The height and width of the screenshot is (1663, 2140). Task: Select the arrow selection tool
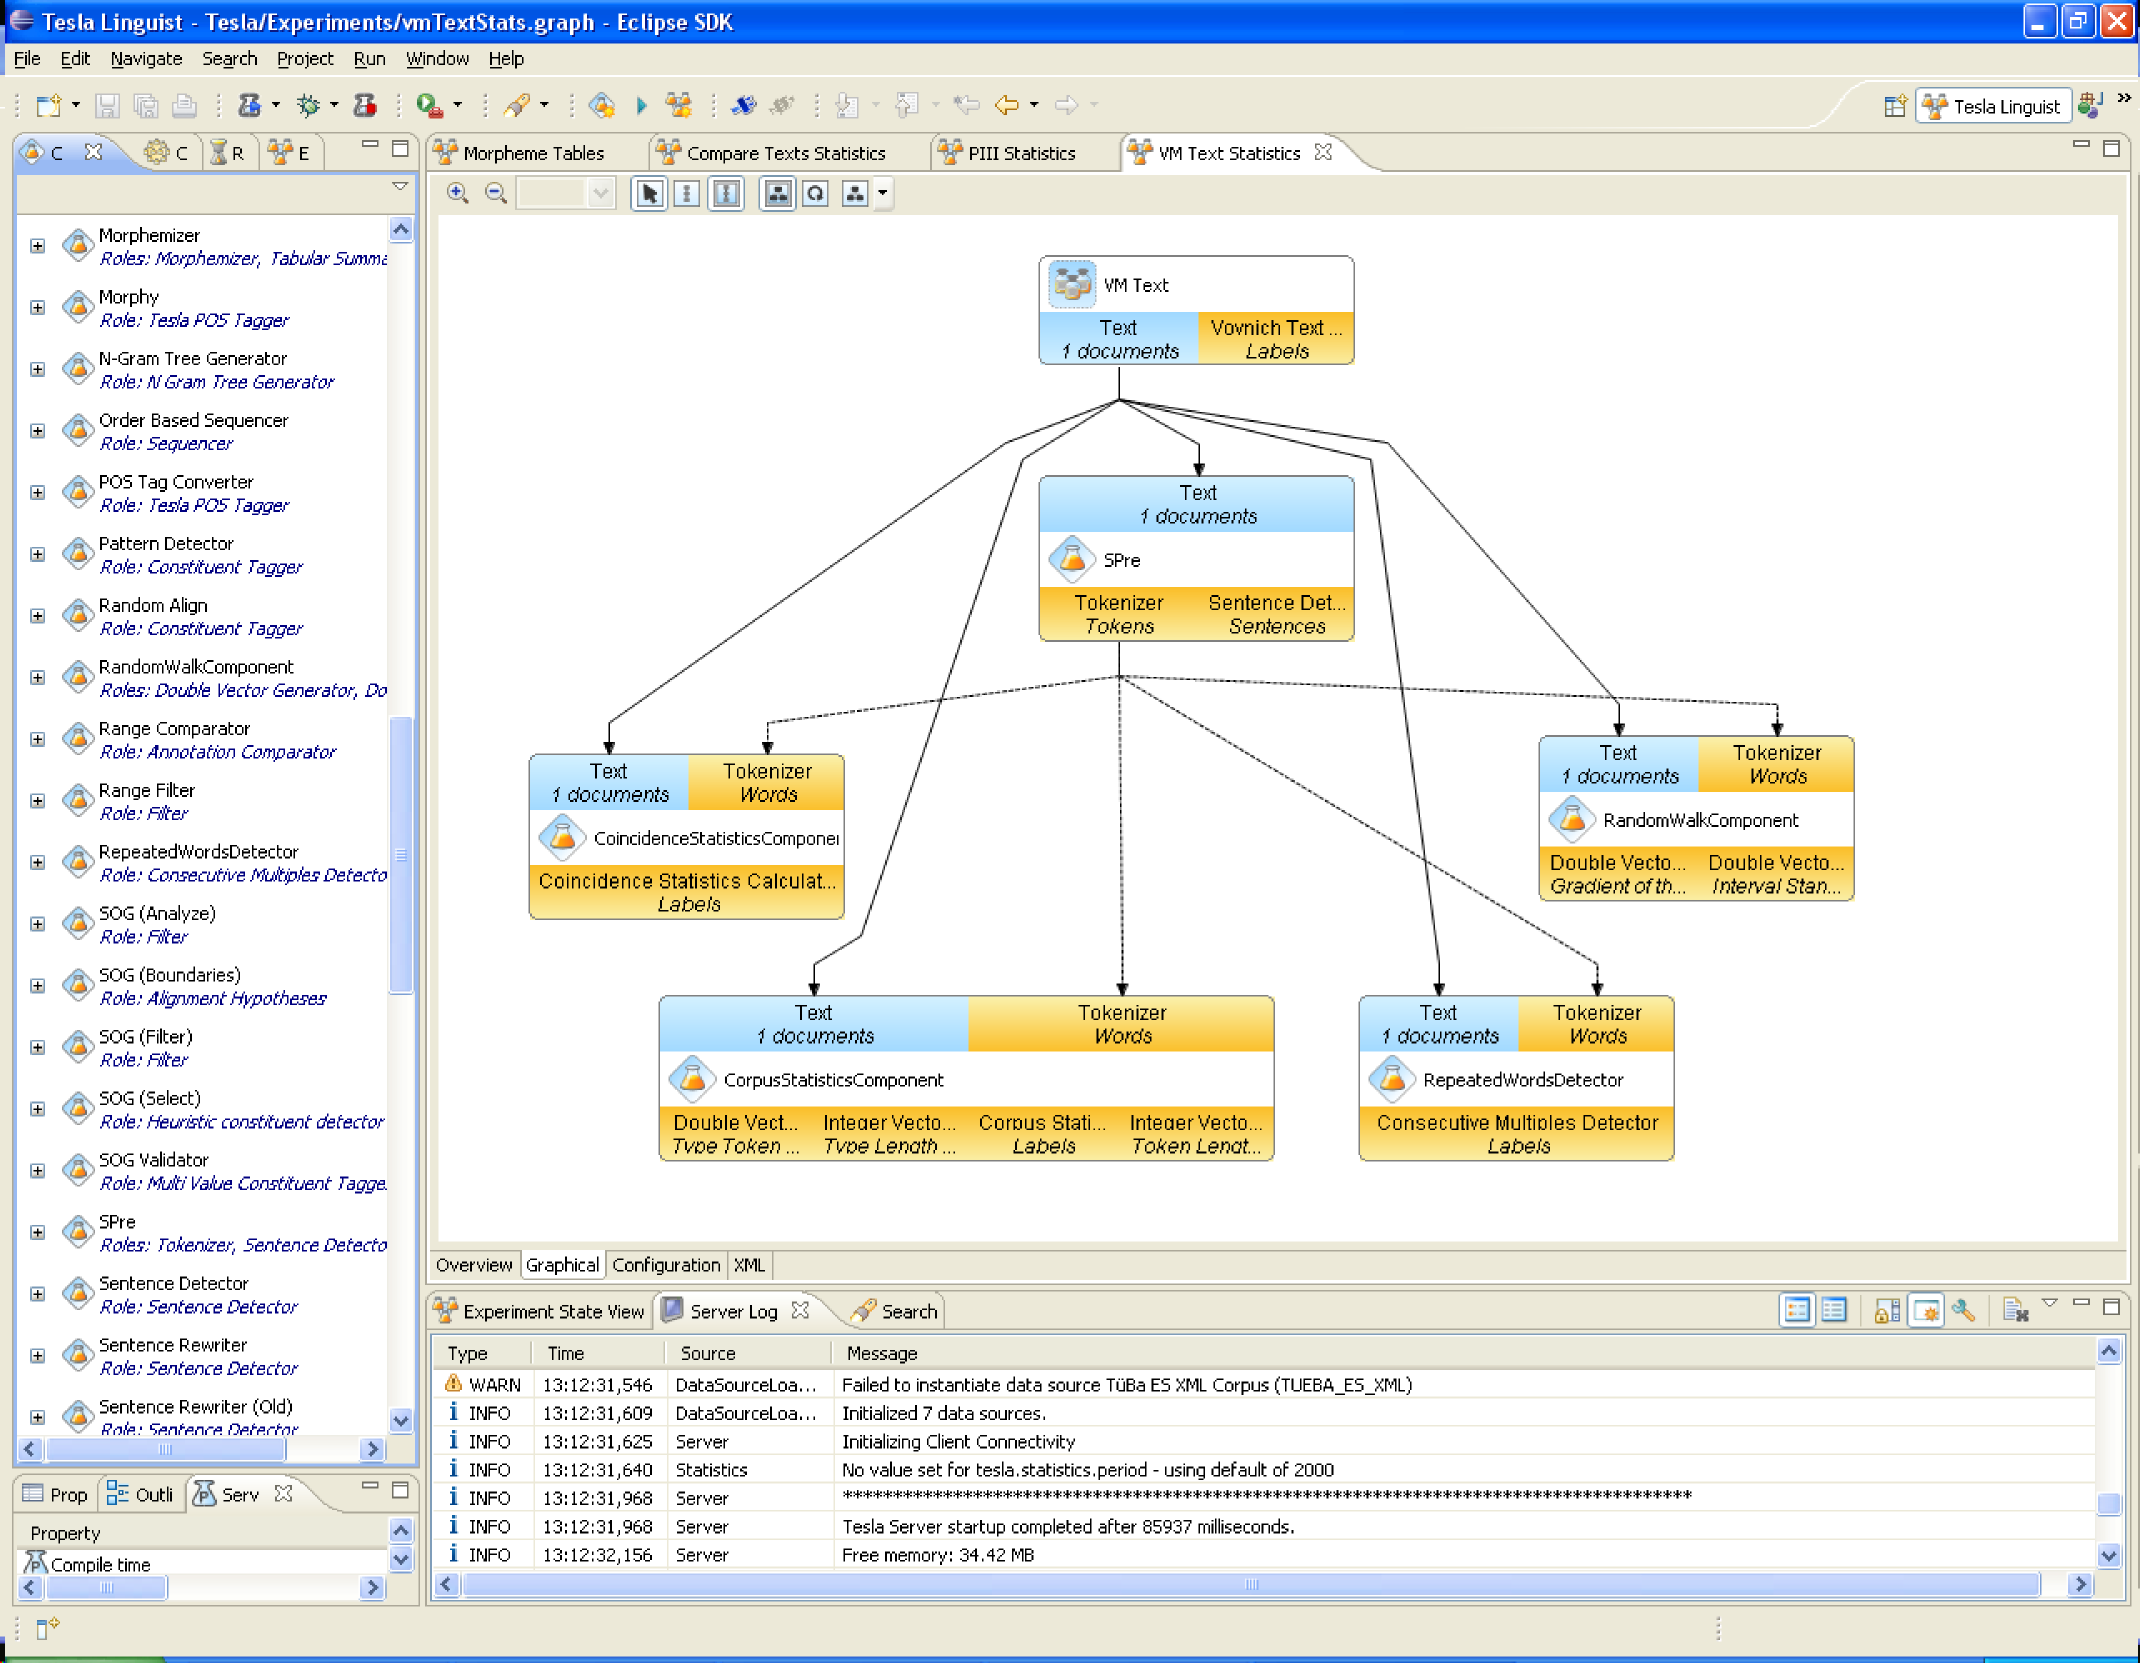(x=649, y=193)
